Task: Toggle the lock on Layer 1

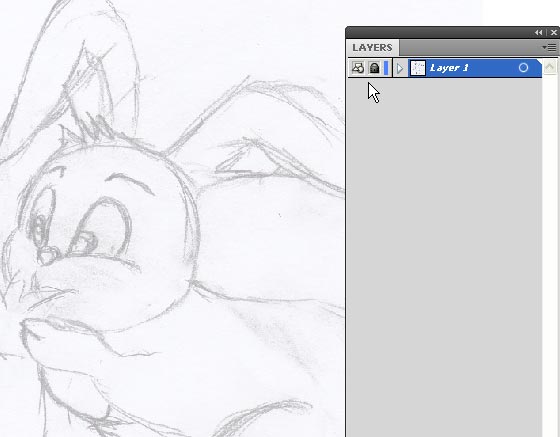Action: tap(374, 68)
